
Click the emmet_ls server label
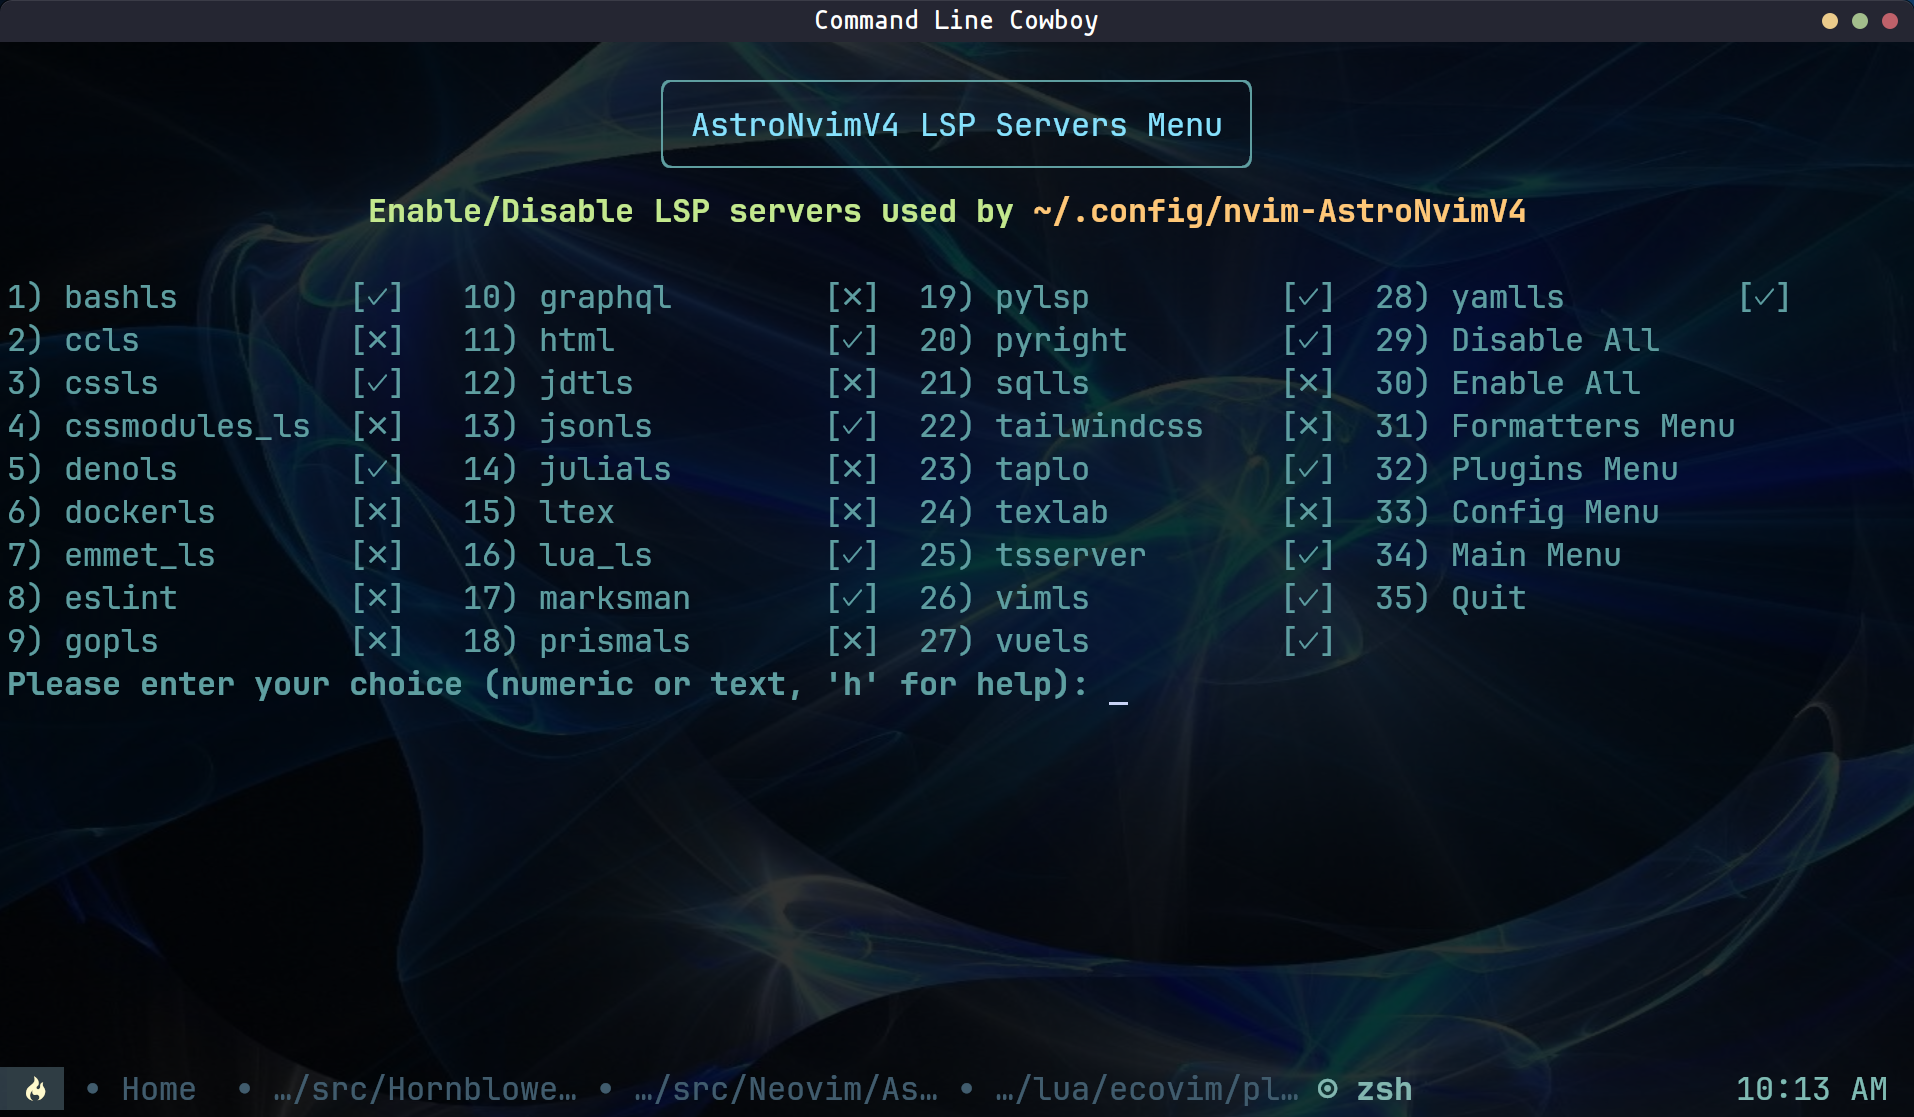coord(140,555)
